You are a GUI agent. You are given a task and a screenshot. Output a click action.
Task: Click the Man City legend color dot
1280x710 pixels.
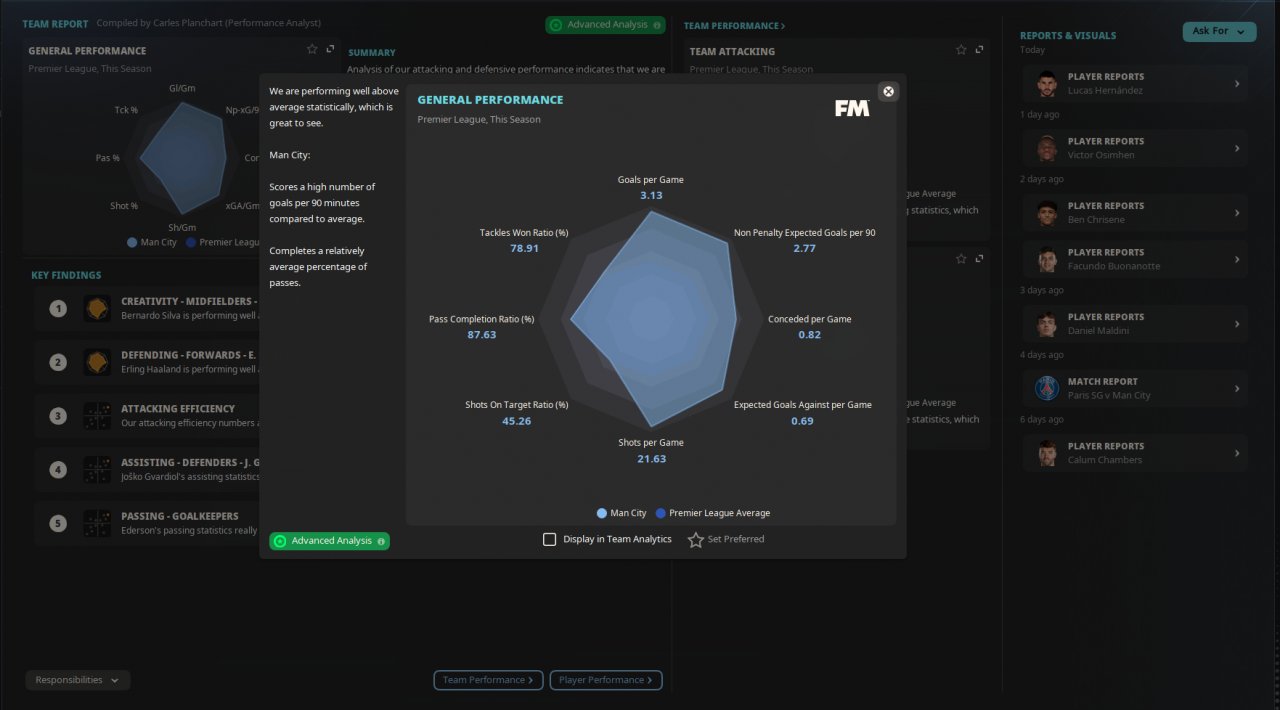[601, 513]
